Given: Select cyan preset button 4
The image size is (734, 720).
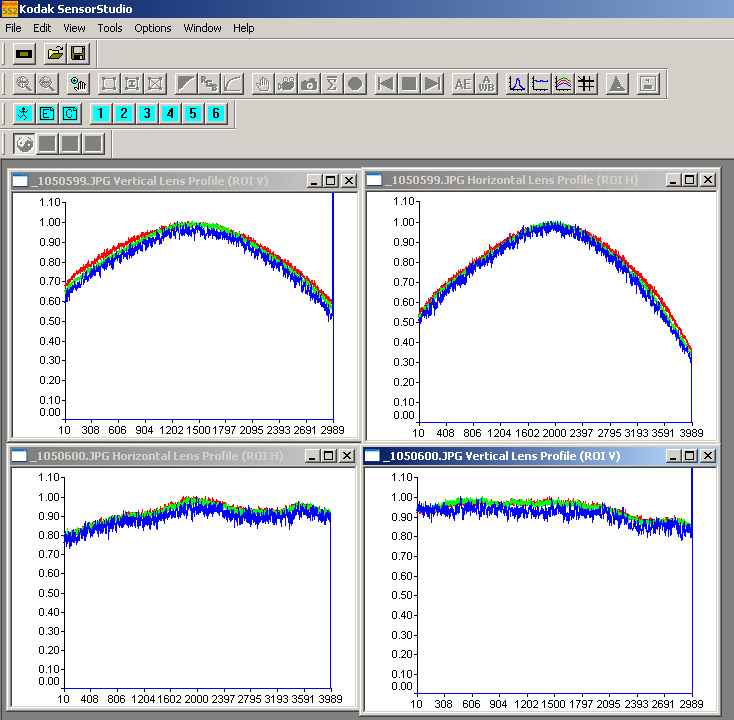Looking at the screenshot, I should [x=170, y=114].
